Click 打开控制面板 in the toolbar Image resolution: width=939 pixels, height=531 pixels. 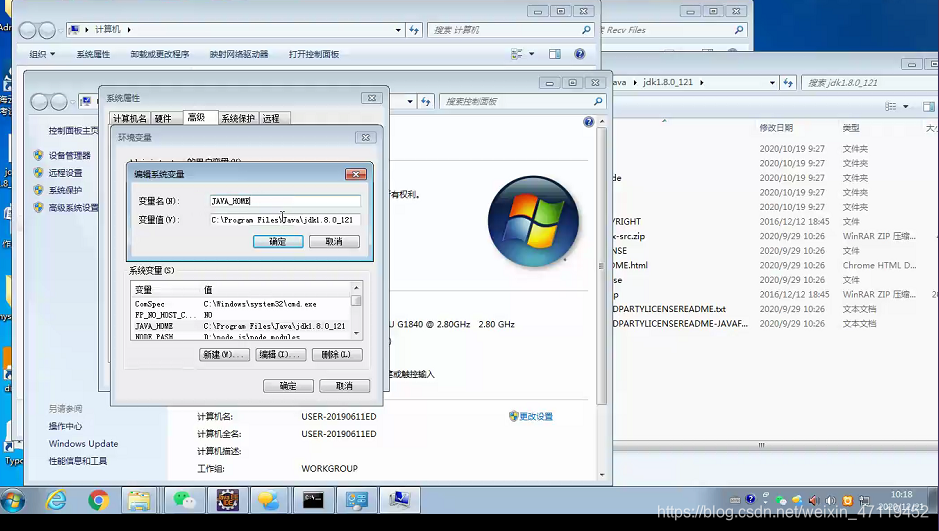click(314, 54)
